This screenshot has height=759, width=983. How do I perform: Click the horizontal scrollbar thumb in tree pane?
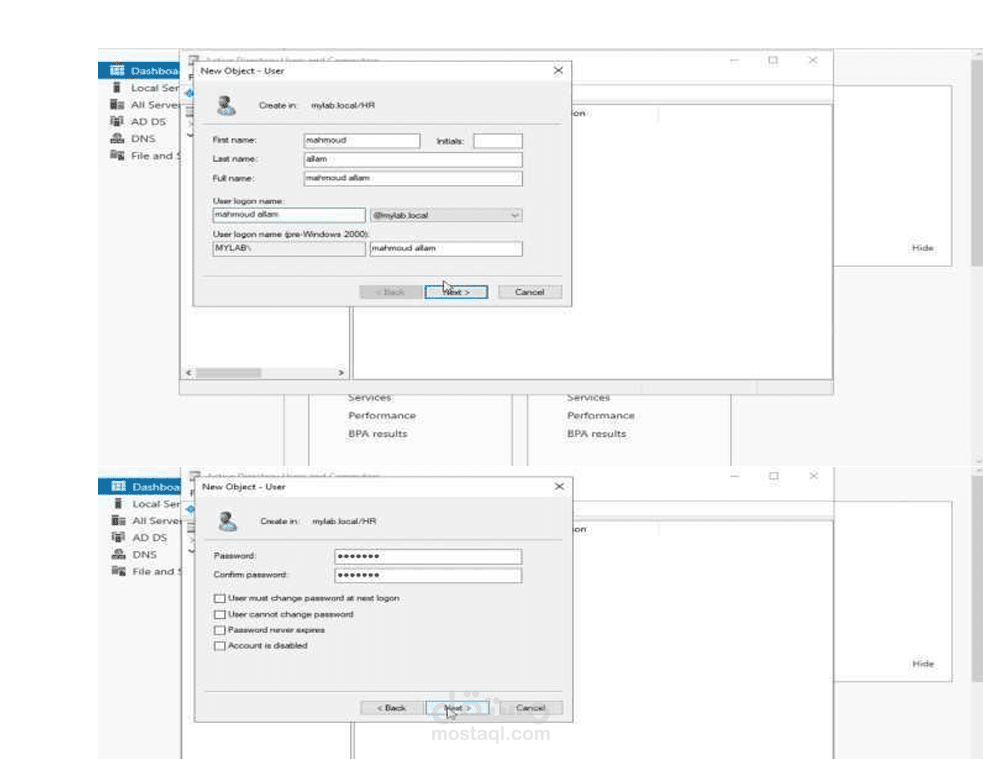[x=228, y=372]
